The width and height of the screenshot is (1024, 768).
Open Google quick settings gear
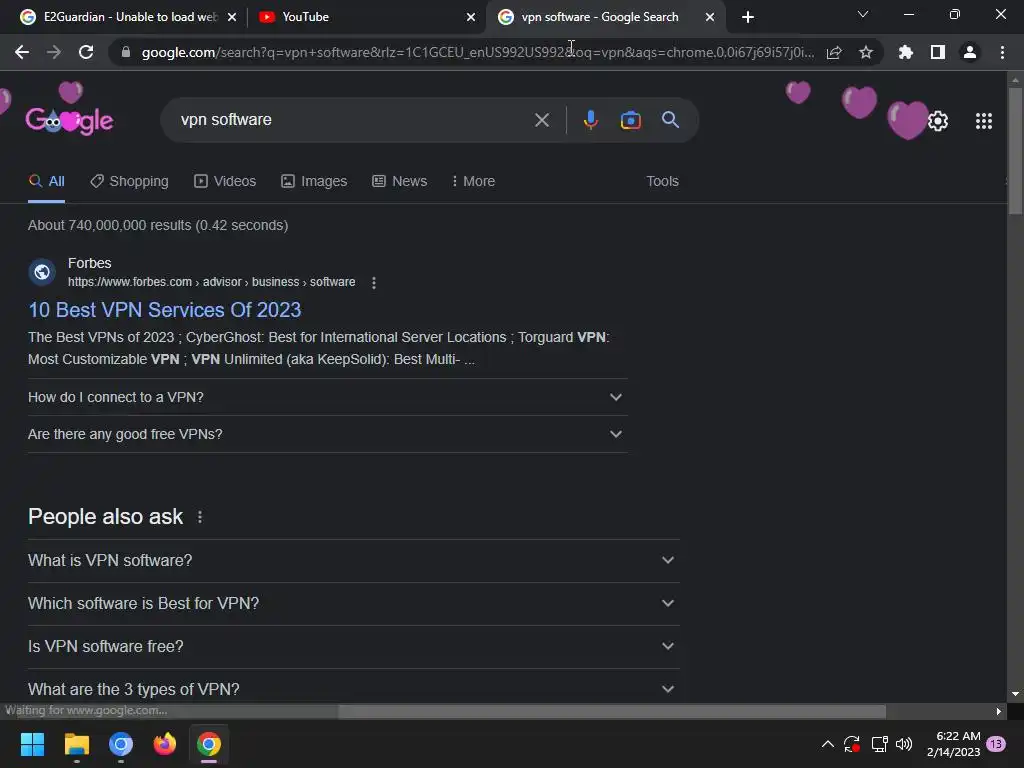[938, 121]
